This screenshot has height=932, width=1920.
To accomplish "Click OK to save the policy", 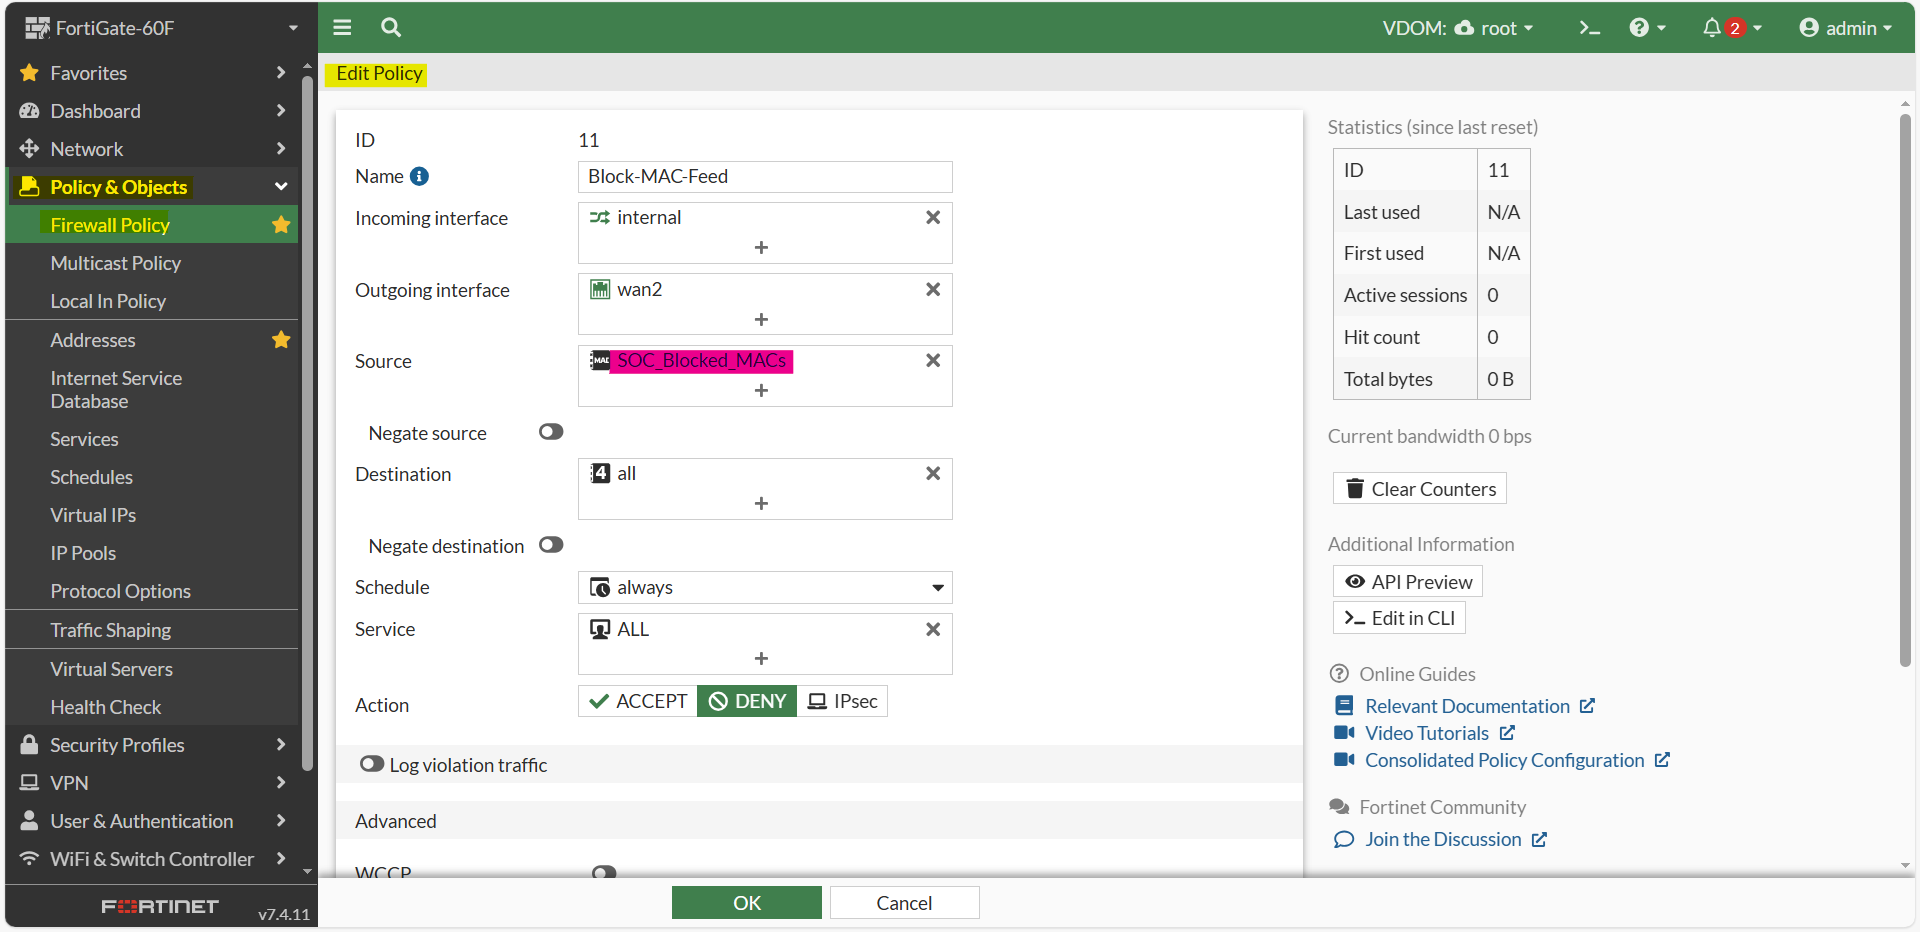I will (x=747, y=903).
